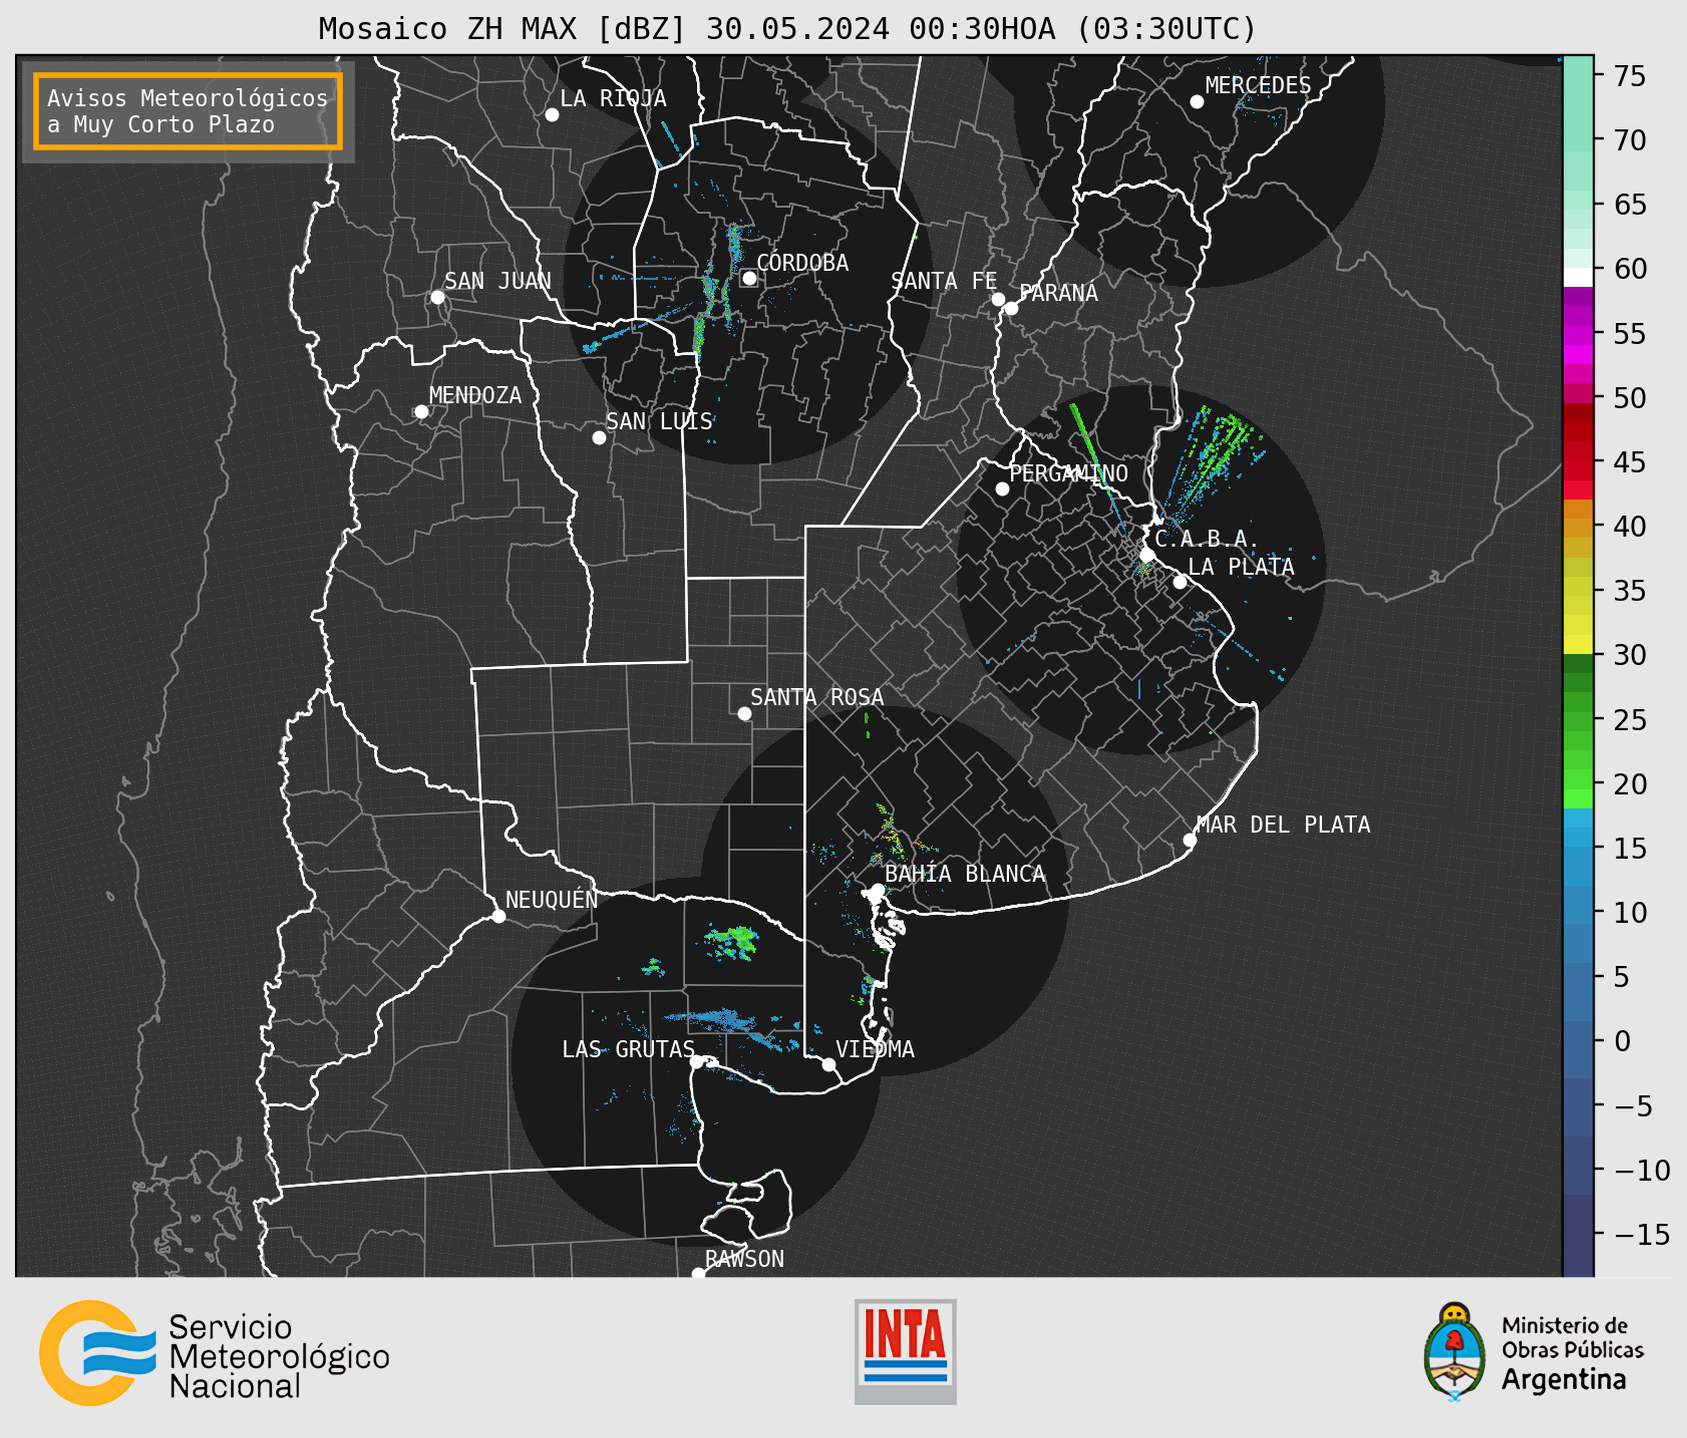Pick the La Rioja city marker dot
1687x1438 pixels.
[x=551, y=115]
